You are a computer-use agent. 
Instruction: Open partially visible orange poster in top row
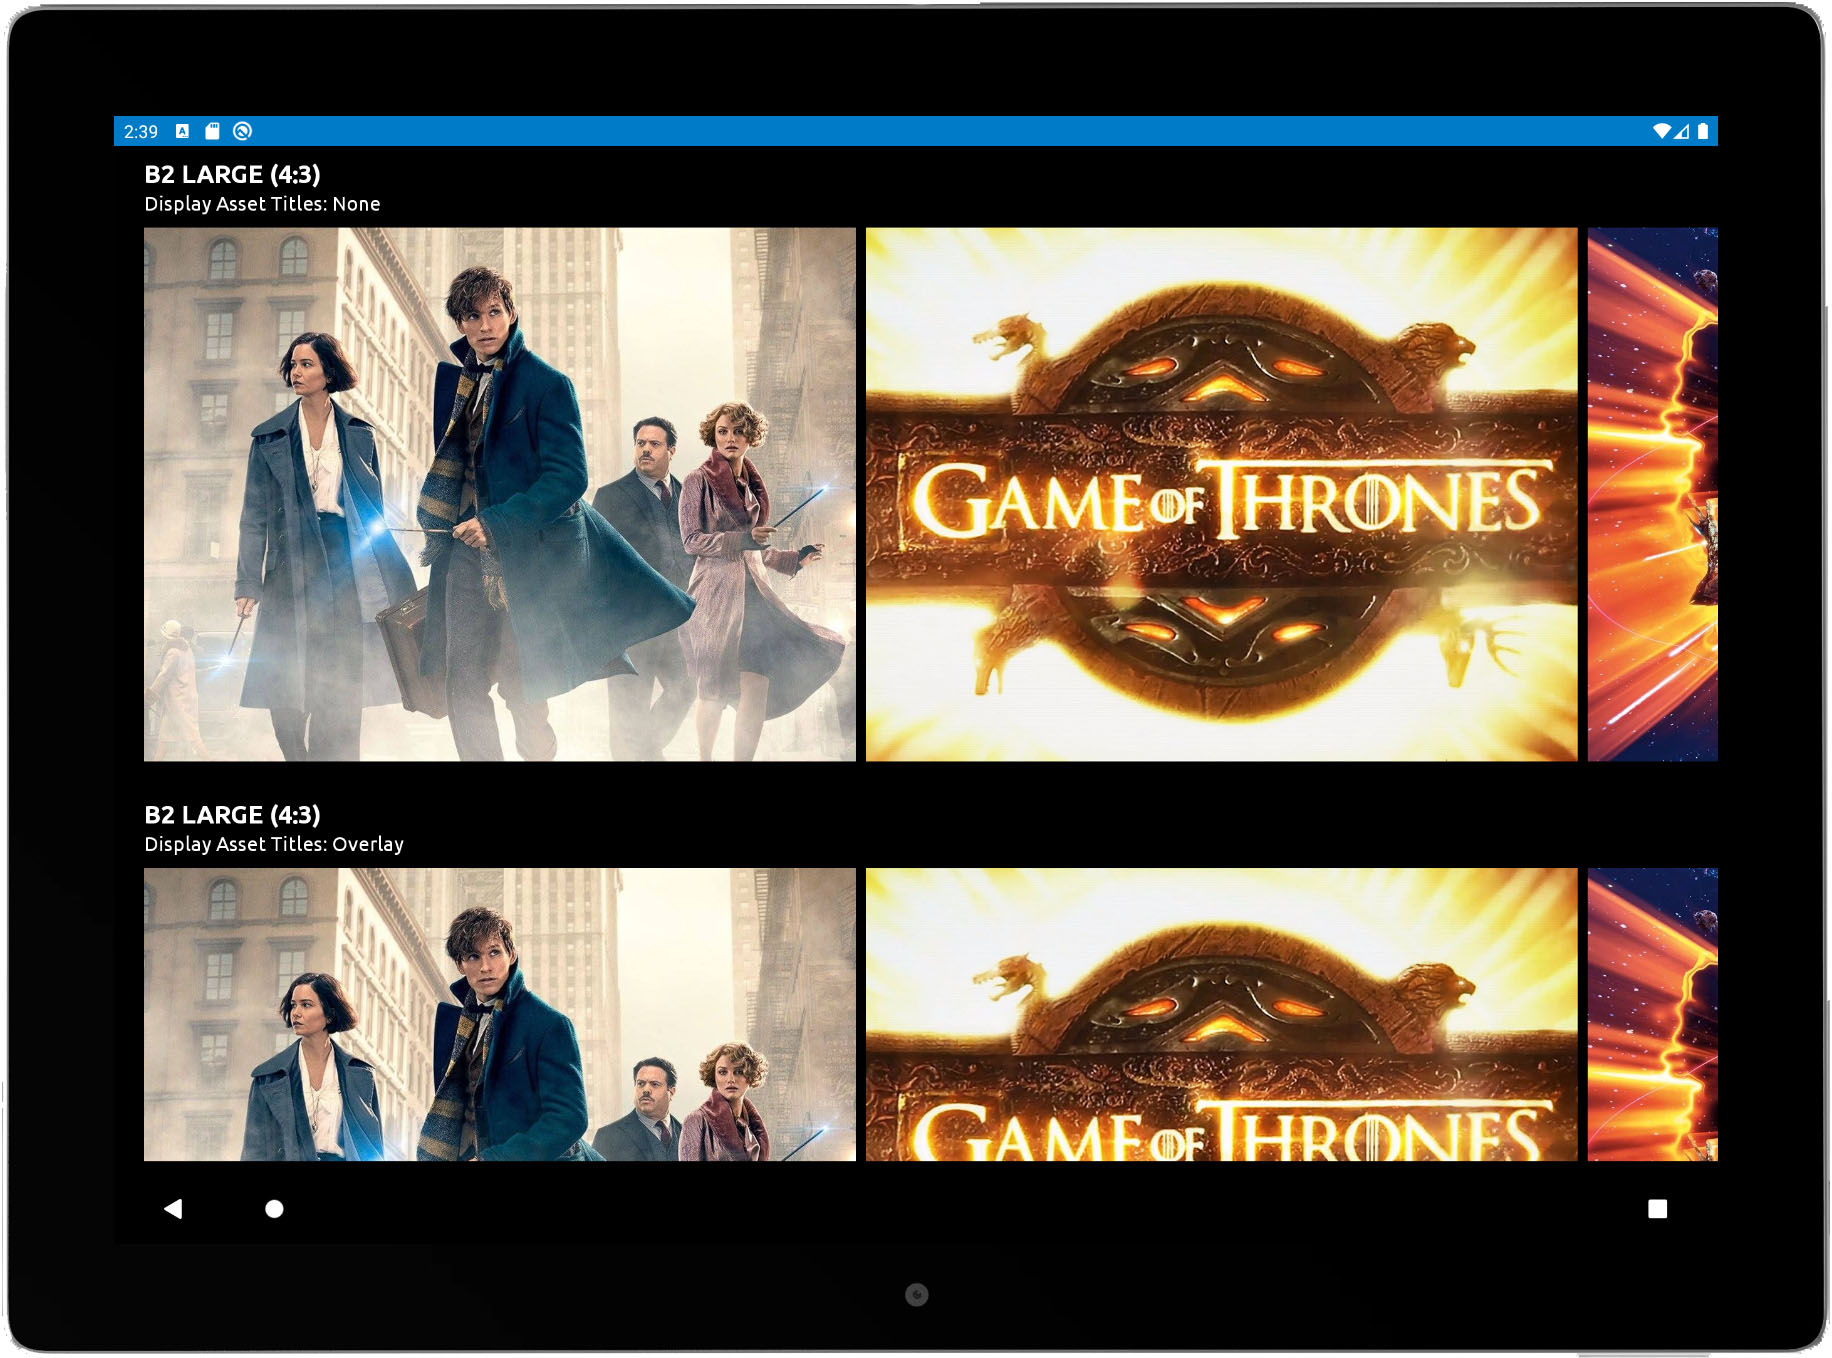point(1652,494)
